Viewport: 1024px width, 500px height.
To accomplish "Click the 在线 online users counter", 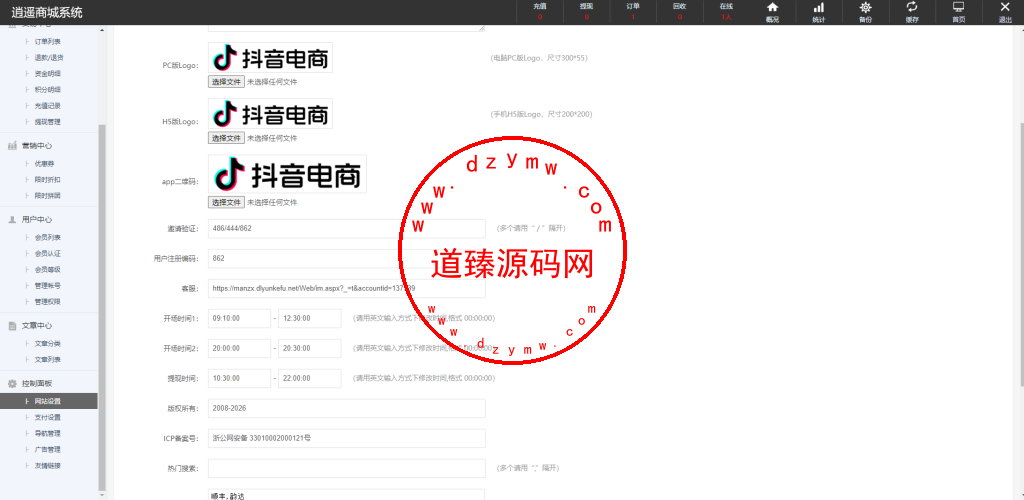I will pyautogui.click(x=726, y=11).
